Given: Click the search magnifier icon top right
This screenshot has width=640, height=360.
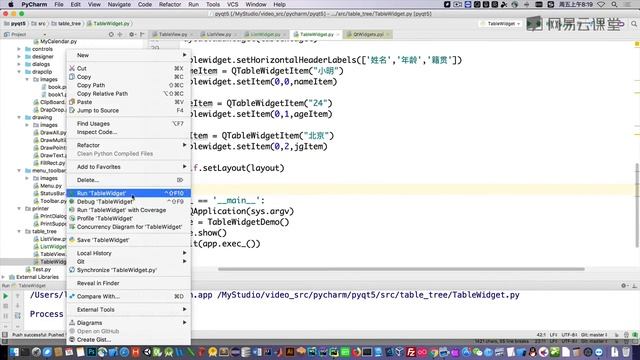Looking at the screenshot, I should click(634, 24).
